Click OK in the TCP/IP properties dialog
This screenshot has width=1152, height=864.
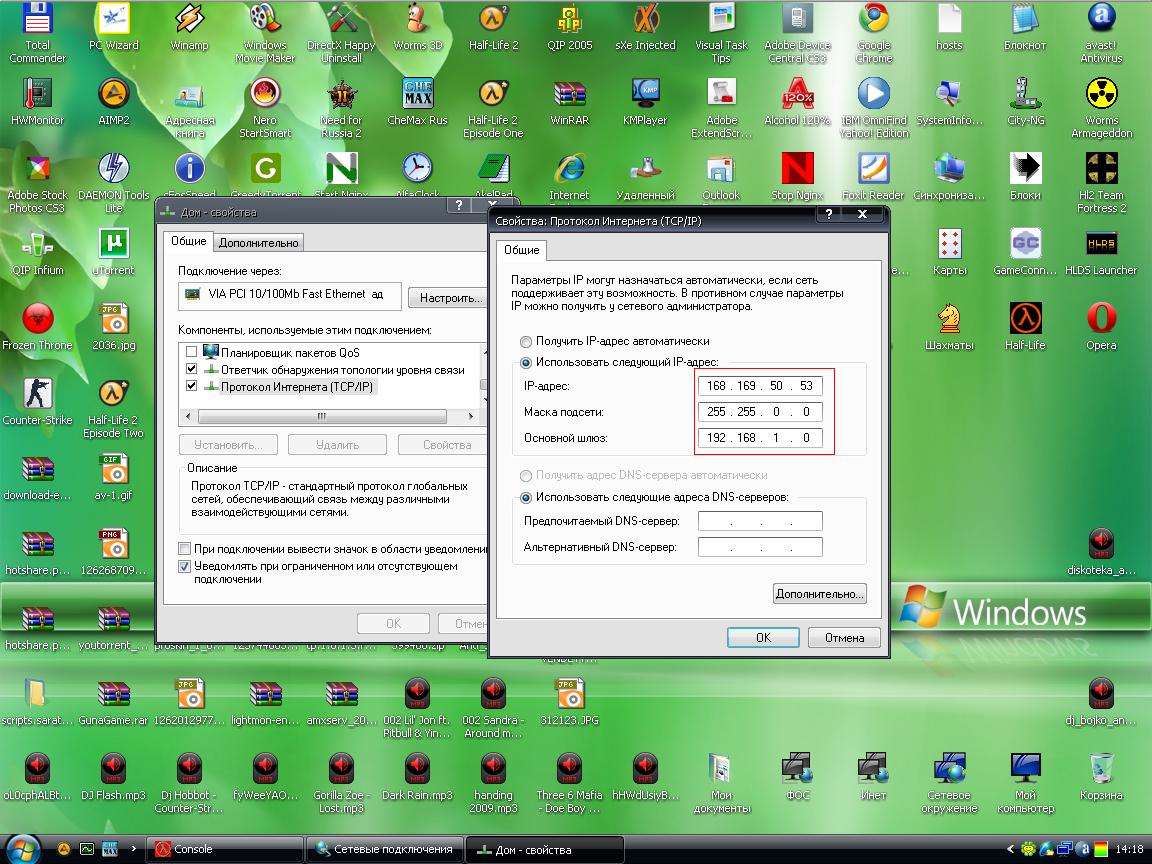coord(763,637)
